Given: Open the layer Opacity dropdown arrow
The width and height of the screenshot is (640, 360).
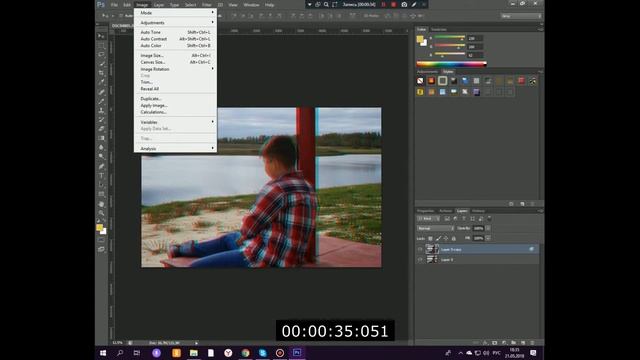Looking at the screenshot, I should (488, 229).
